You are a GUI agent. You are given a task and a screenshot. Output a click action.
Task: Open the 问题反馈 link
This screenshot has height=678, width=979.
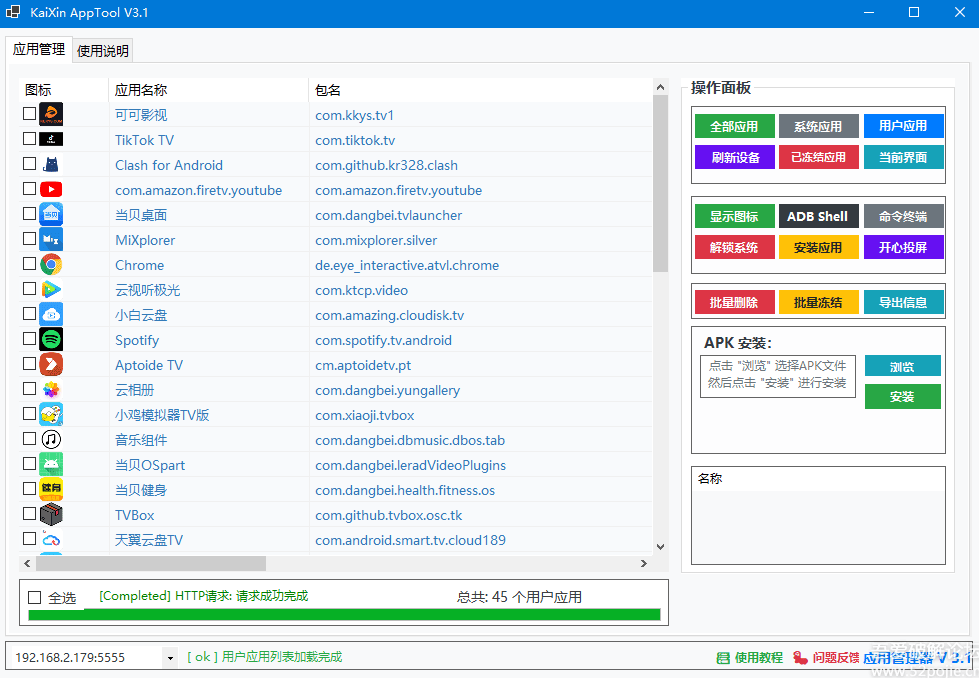[826, 657]
